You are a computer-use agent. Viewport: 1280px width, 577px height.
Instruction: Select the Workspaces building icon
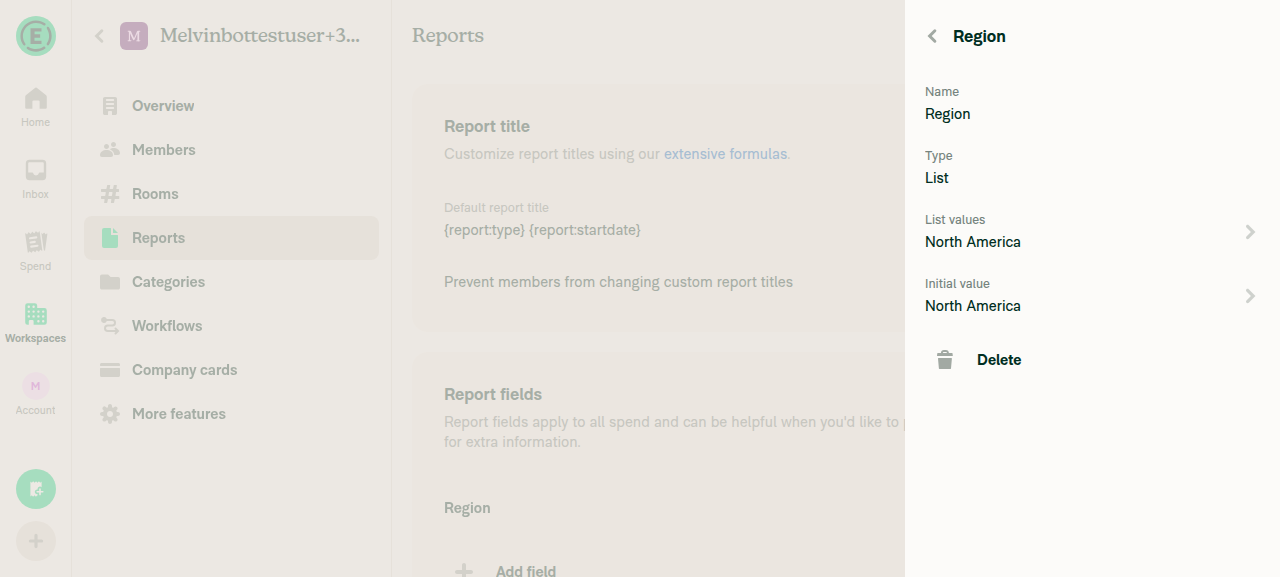point(36,314)
